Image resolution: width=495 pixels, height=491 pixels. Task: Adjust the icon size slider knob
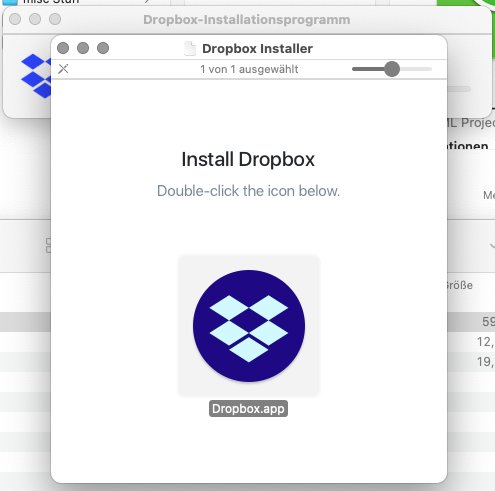pyautogui.click(x=392, y=69)
